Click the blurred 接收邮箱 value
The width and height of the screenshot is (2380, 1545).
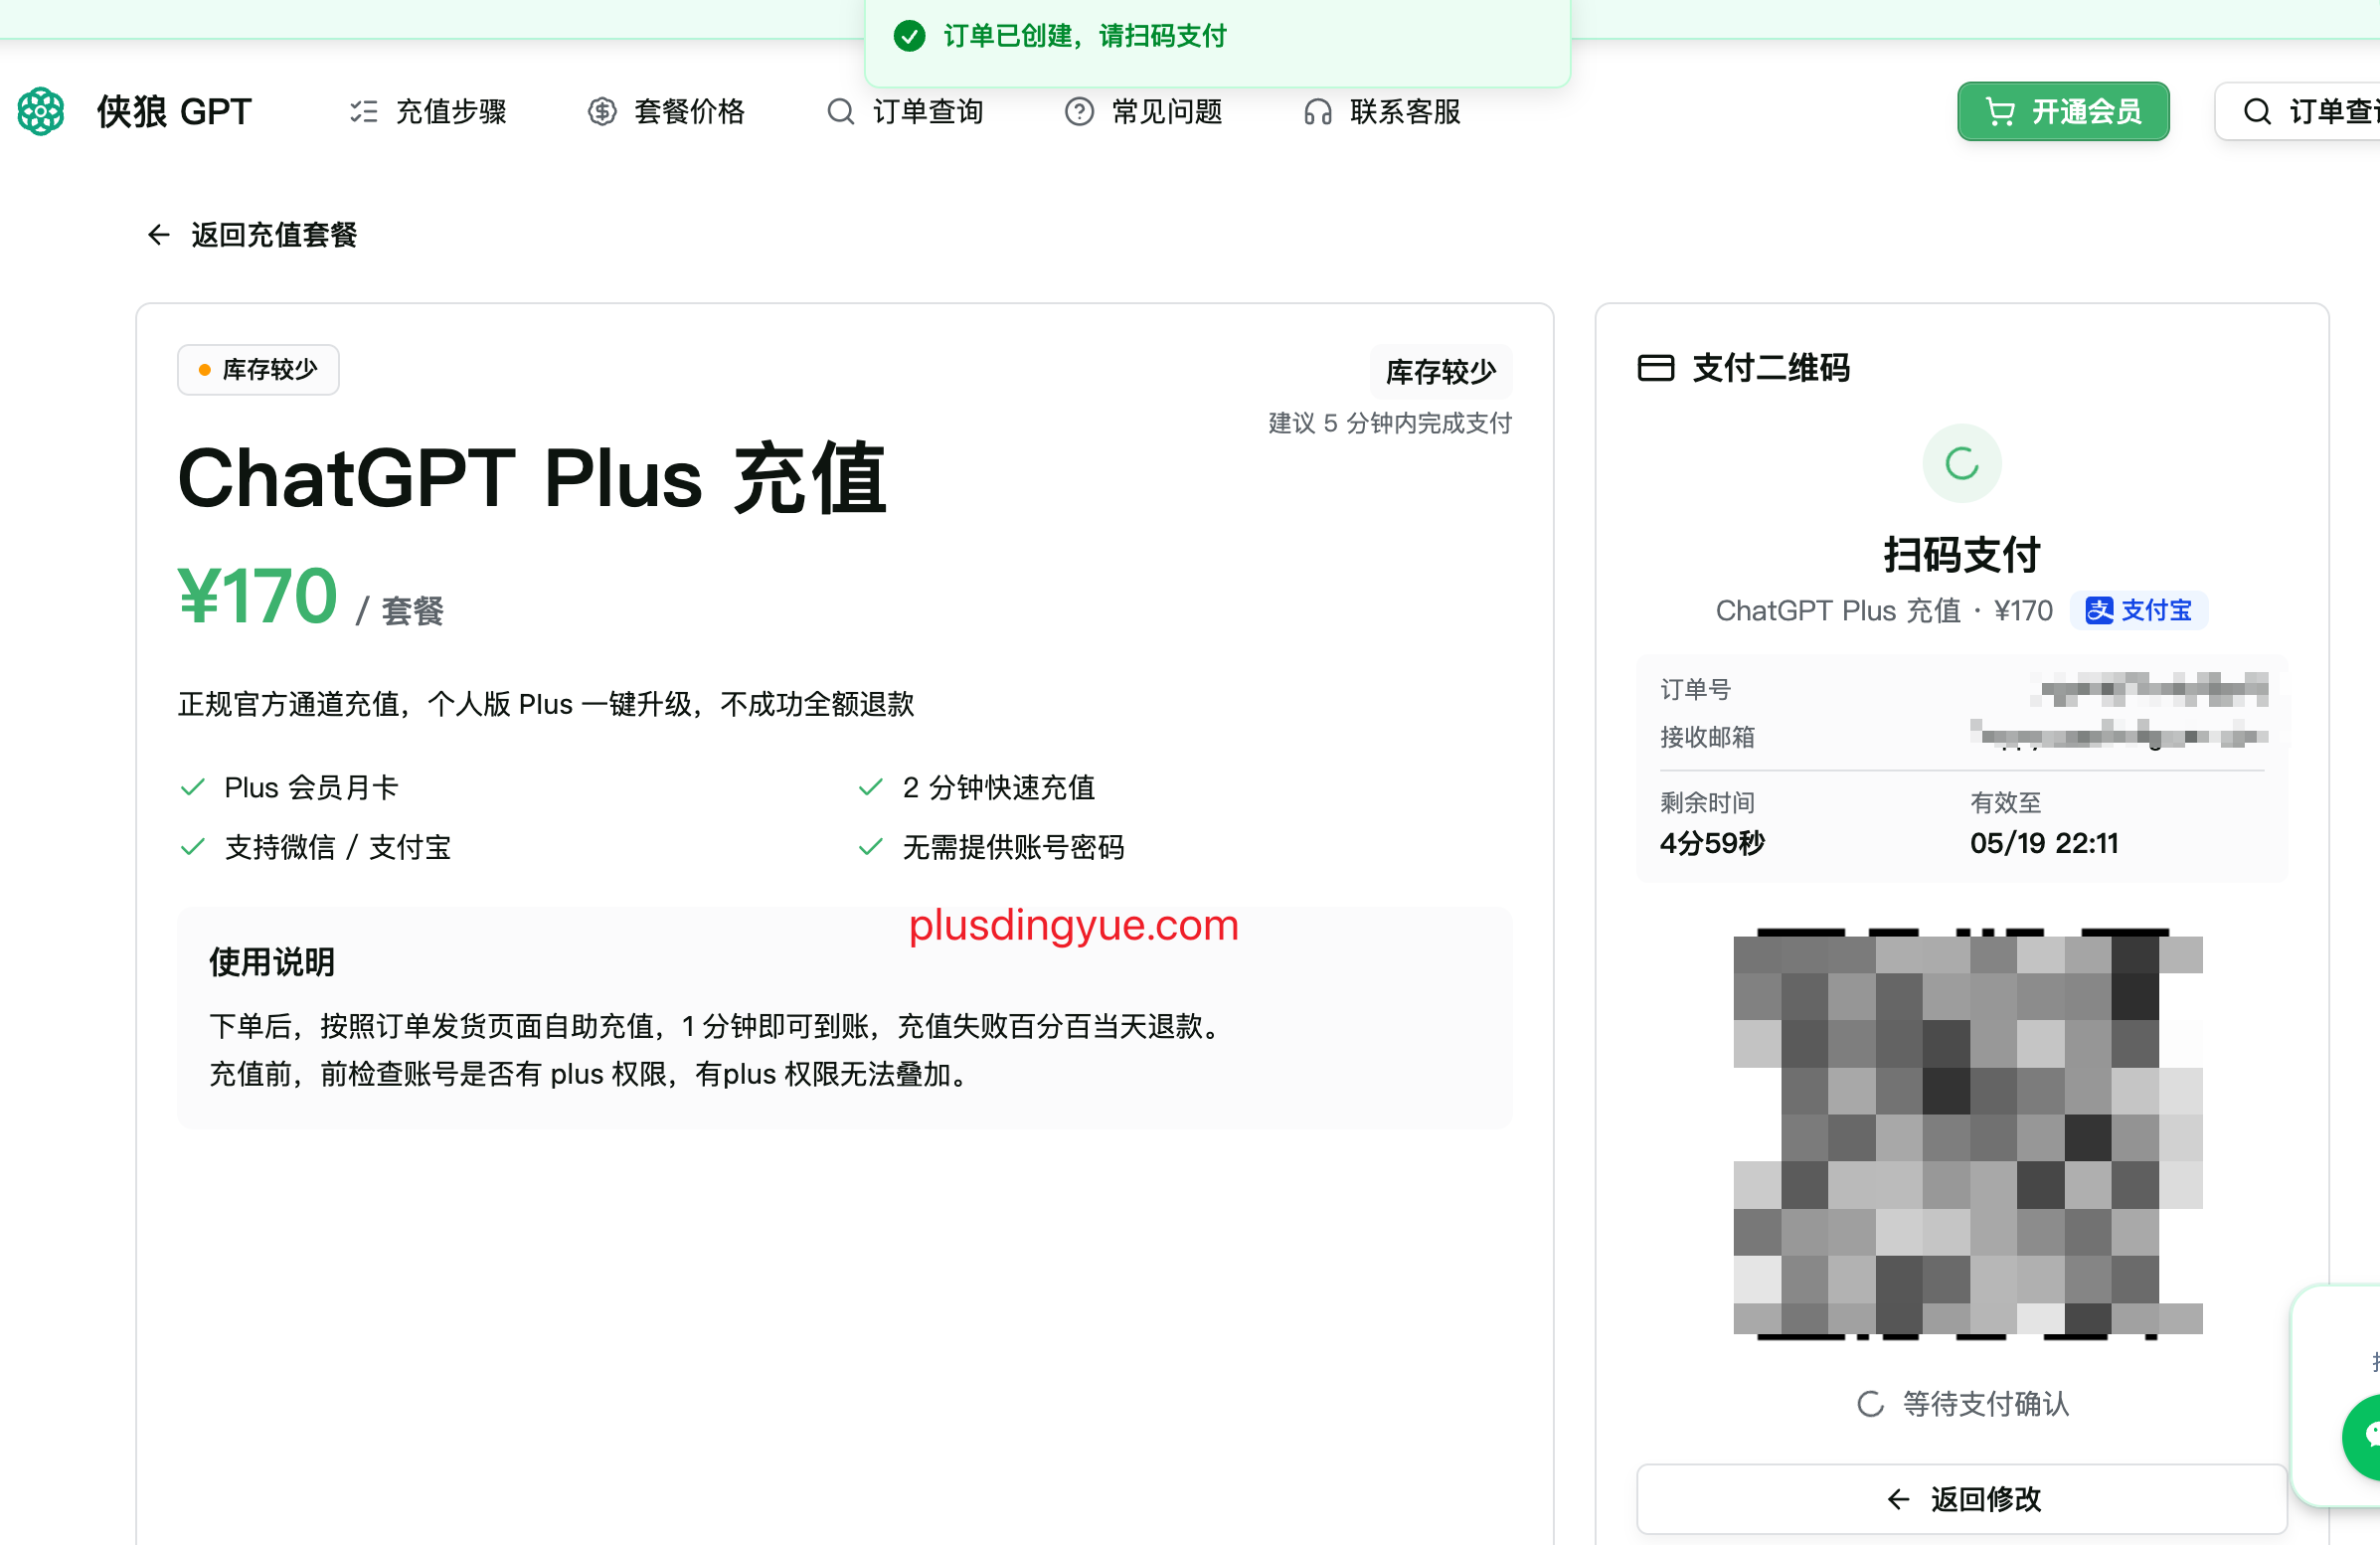tap(2118, 736)
